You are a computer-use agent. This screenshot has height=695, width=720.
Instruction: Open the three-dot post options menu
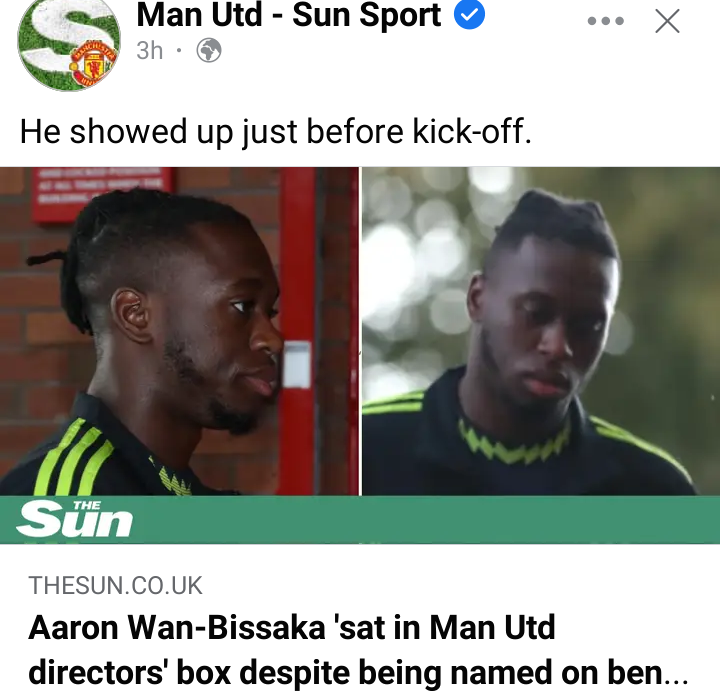(606, 21)
